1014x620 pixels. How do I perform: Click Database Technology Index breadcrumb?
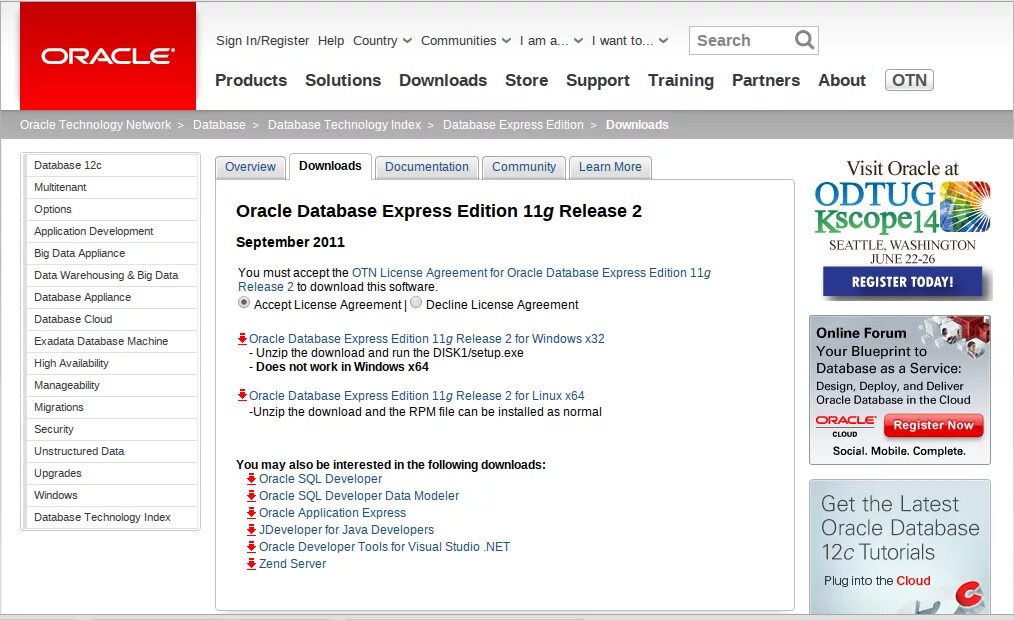pos(345,125)
